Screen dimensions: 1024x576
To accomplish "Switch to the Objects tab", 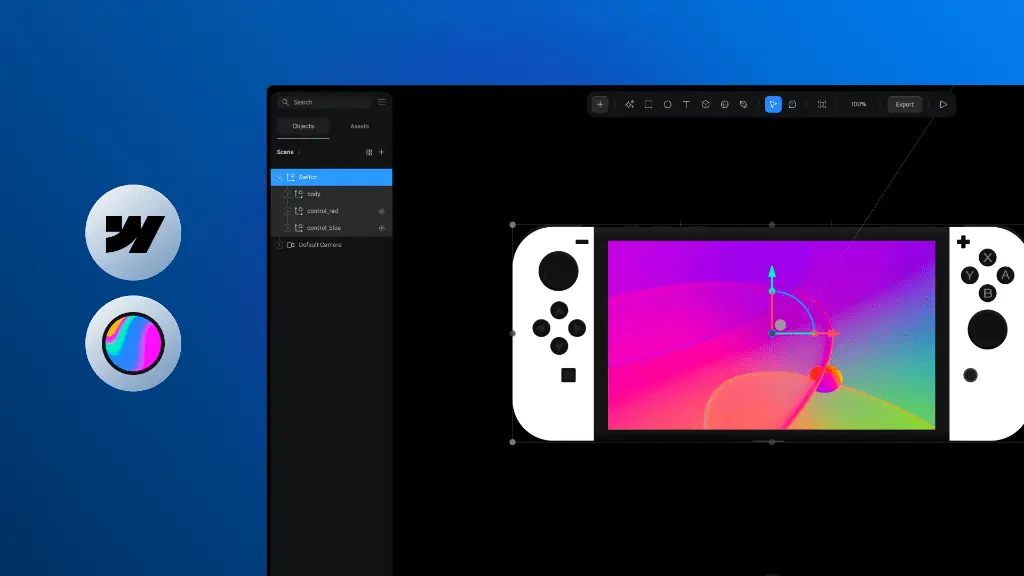I will [x=303, y=126].
